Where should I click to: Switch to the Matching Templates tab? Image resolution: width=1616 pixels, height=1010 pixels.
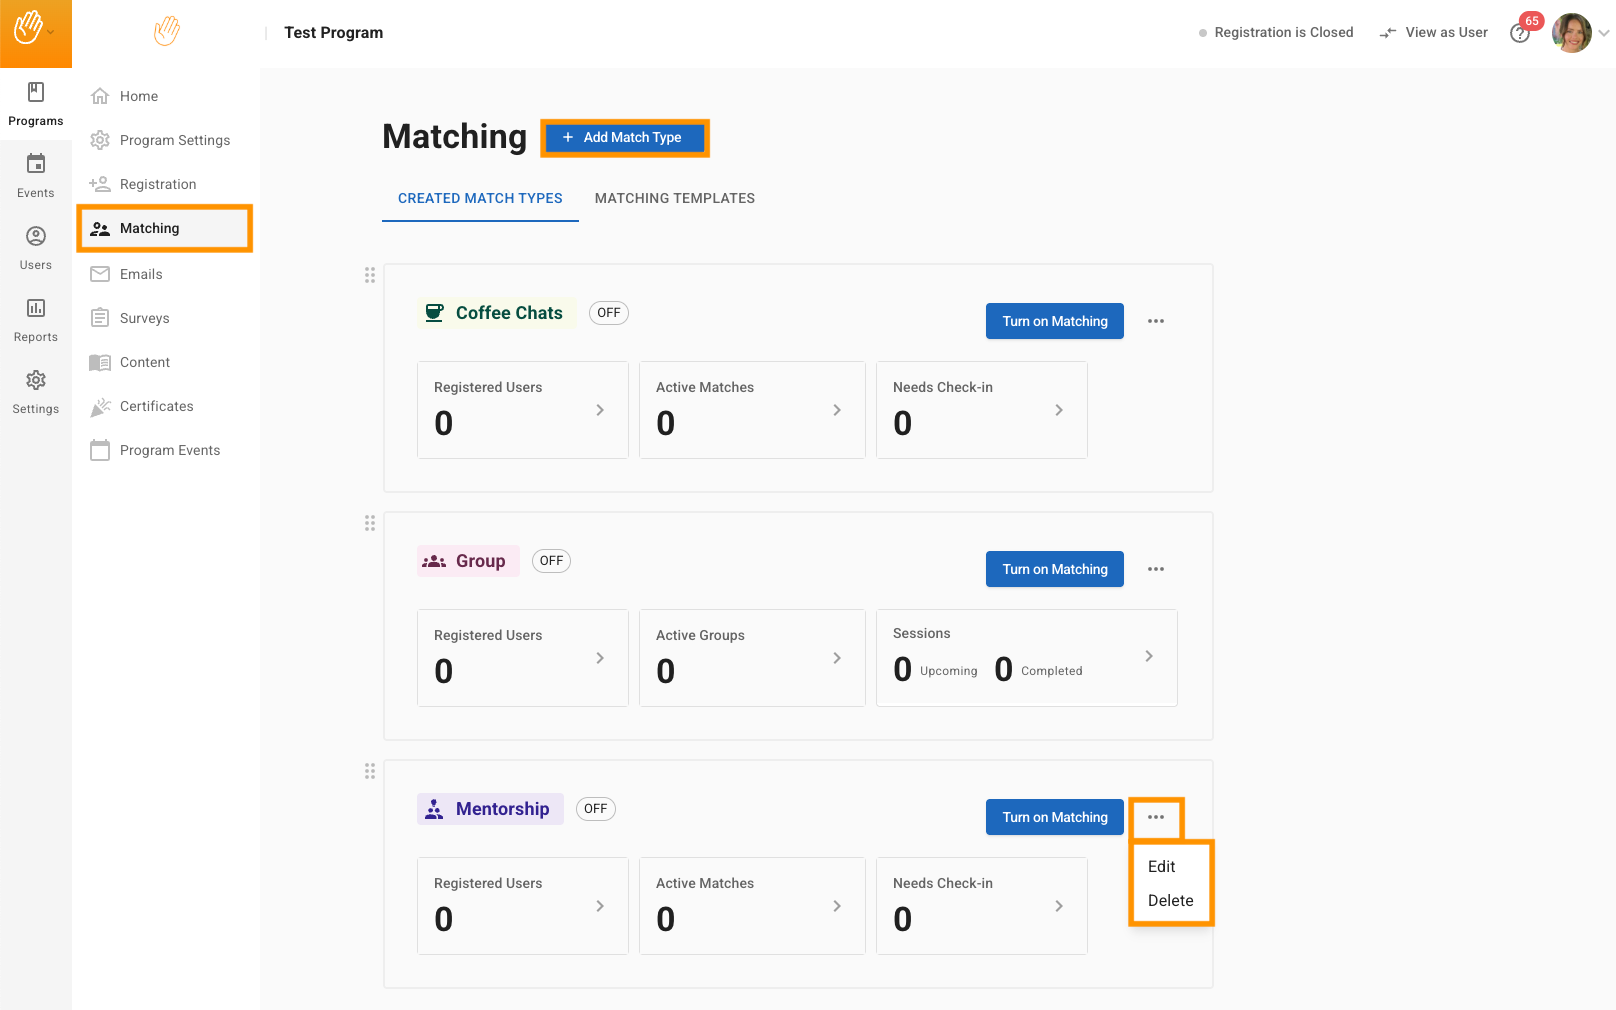point(675,198)
